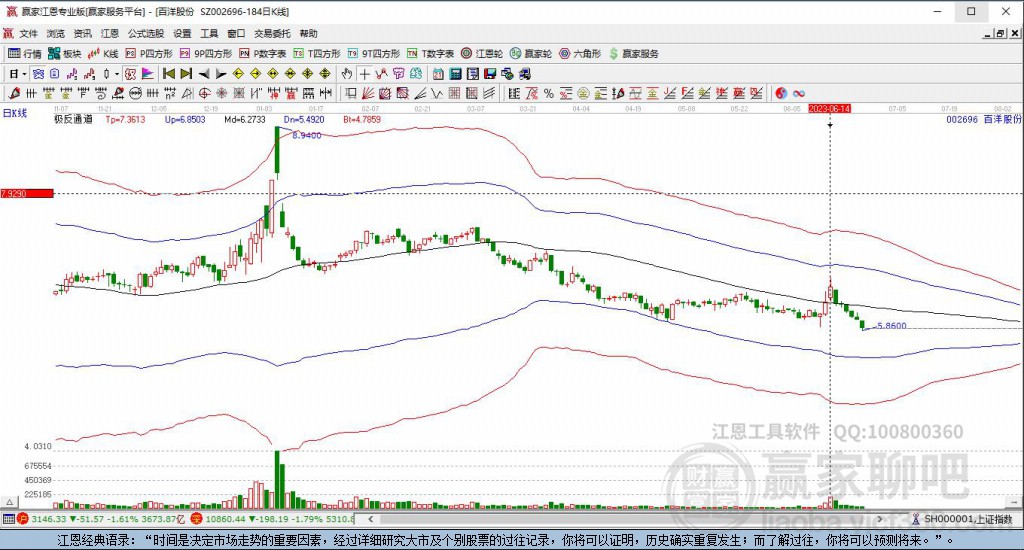The width and height of the screenshot is (1024, 550).
Task: Open the 浏览 menu
Action: coord(56,33)
